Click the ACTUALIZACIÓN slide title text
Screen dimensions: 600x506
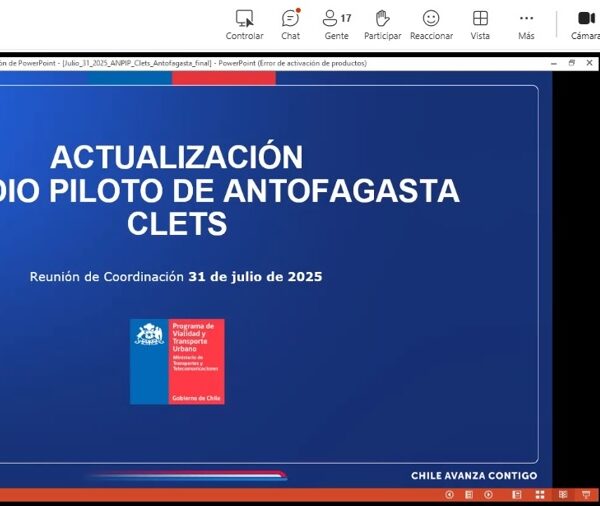click(177, 158)
